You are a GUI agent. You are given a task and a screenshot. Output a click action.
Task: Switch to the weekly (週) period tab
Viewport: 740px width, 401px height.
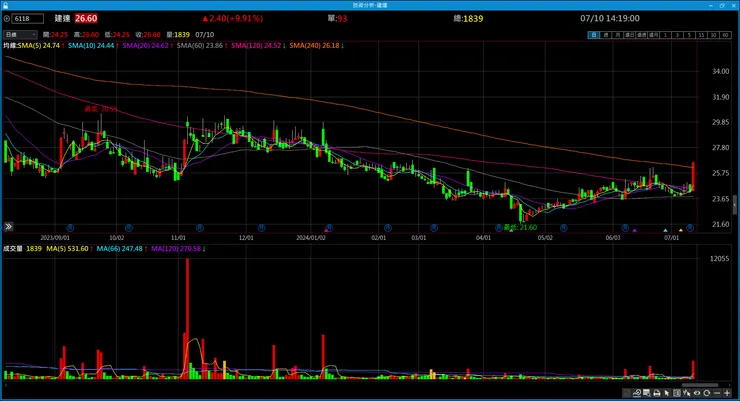(x=606, y=35)
